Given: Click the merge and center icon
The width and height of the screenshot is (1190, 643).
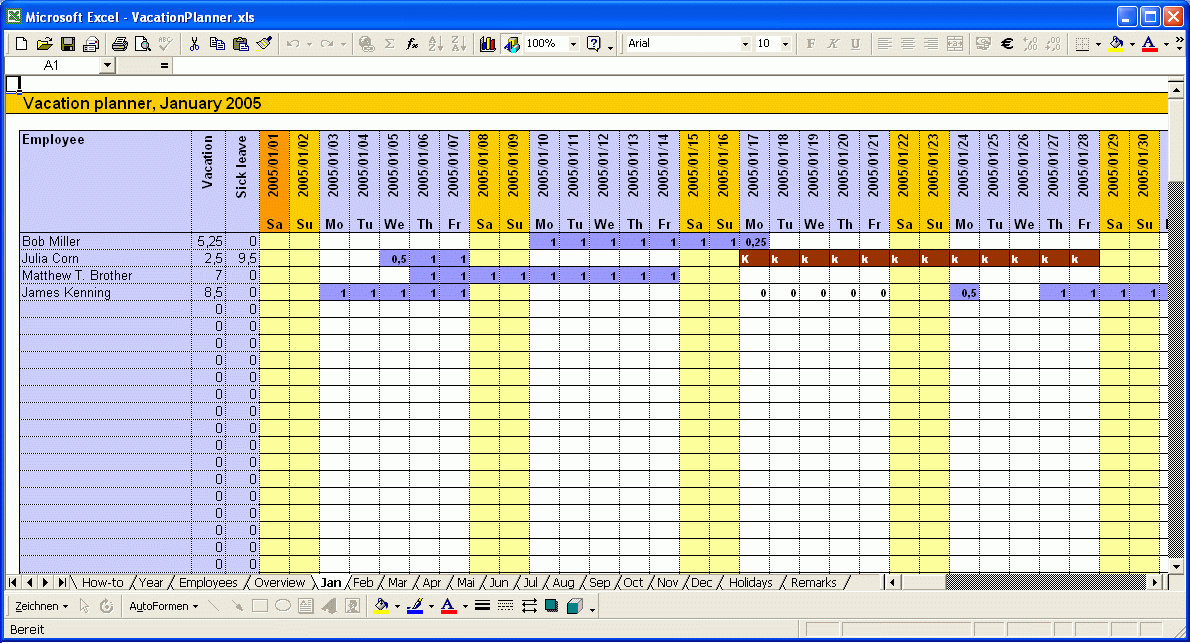Looking at the screenshot, I should click(955, 44).
